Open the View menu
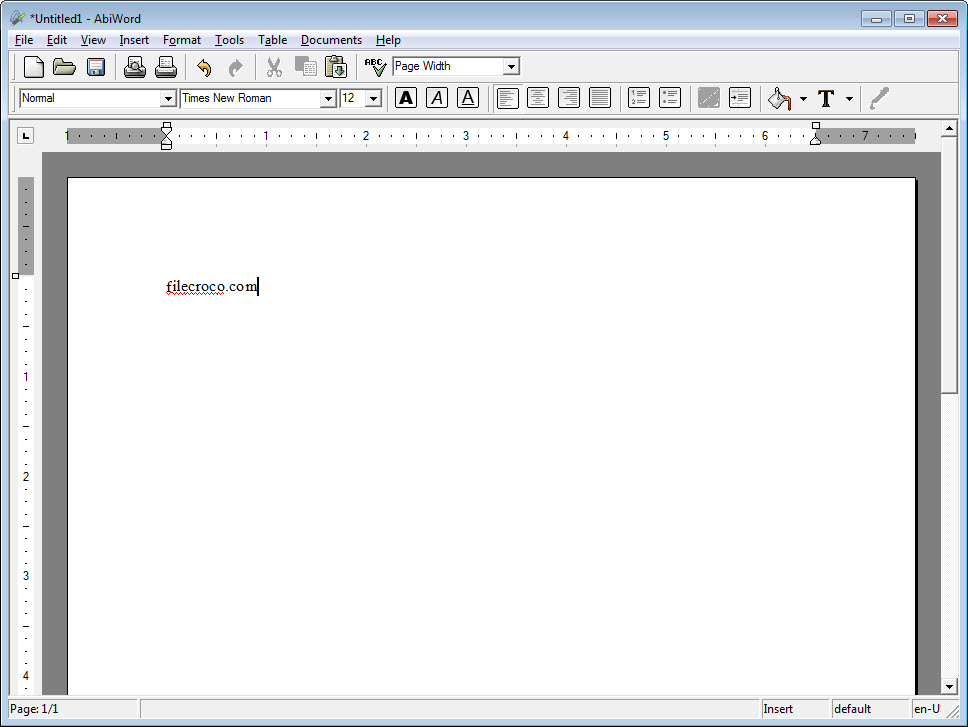This screenshot has height=727, width=968. (x=93, y=40)
